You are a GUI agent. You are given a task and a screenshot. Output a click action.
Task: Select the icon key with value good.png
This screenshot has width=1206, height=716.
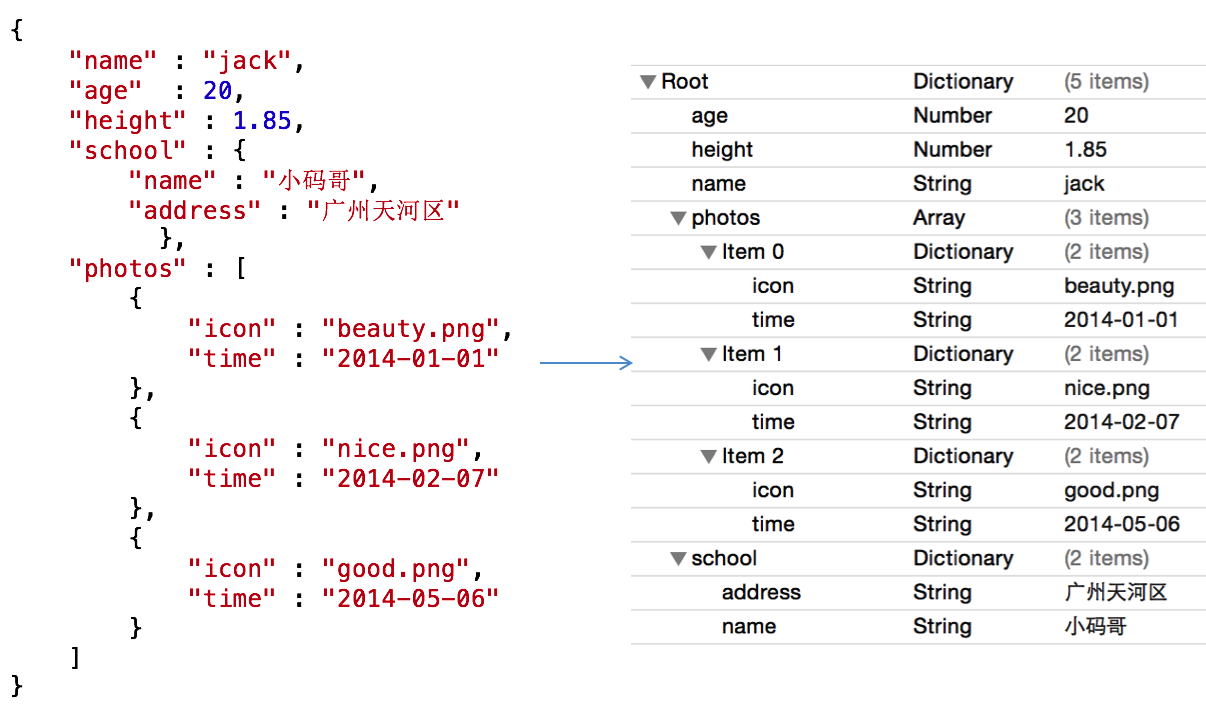(x=773, y=490)
